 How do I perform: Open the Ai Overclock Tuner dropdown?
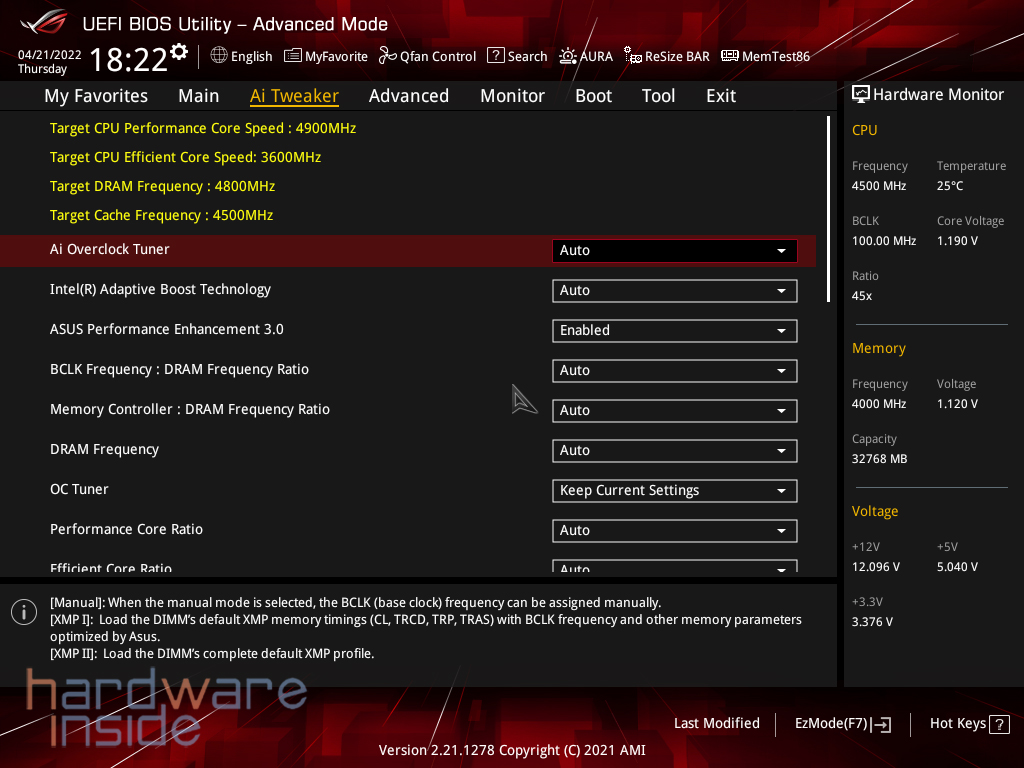coord(674,250)
